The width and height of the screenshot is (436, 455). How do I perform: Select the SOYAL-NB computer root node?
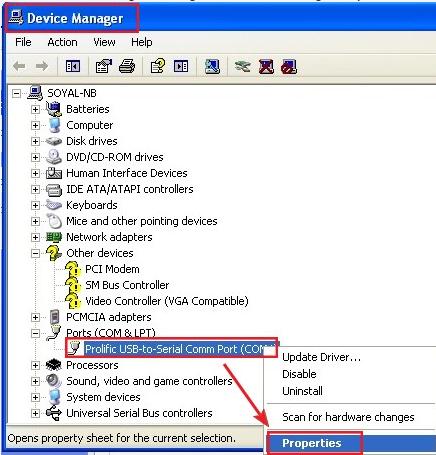tap(72, 93)
